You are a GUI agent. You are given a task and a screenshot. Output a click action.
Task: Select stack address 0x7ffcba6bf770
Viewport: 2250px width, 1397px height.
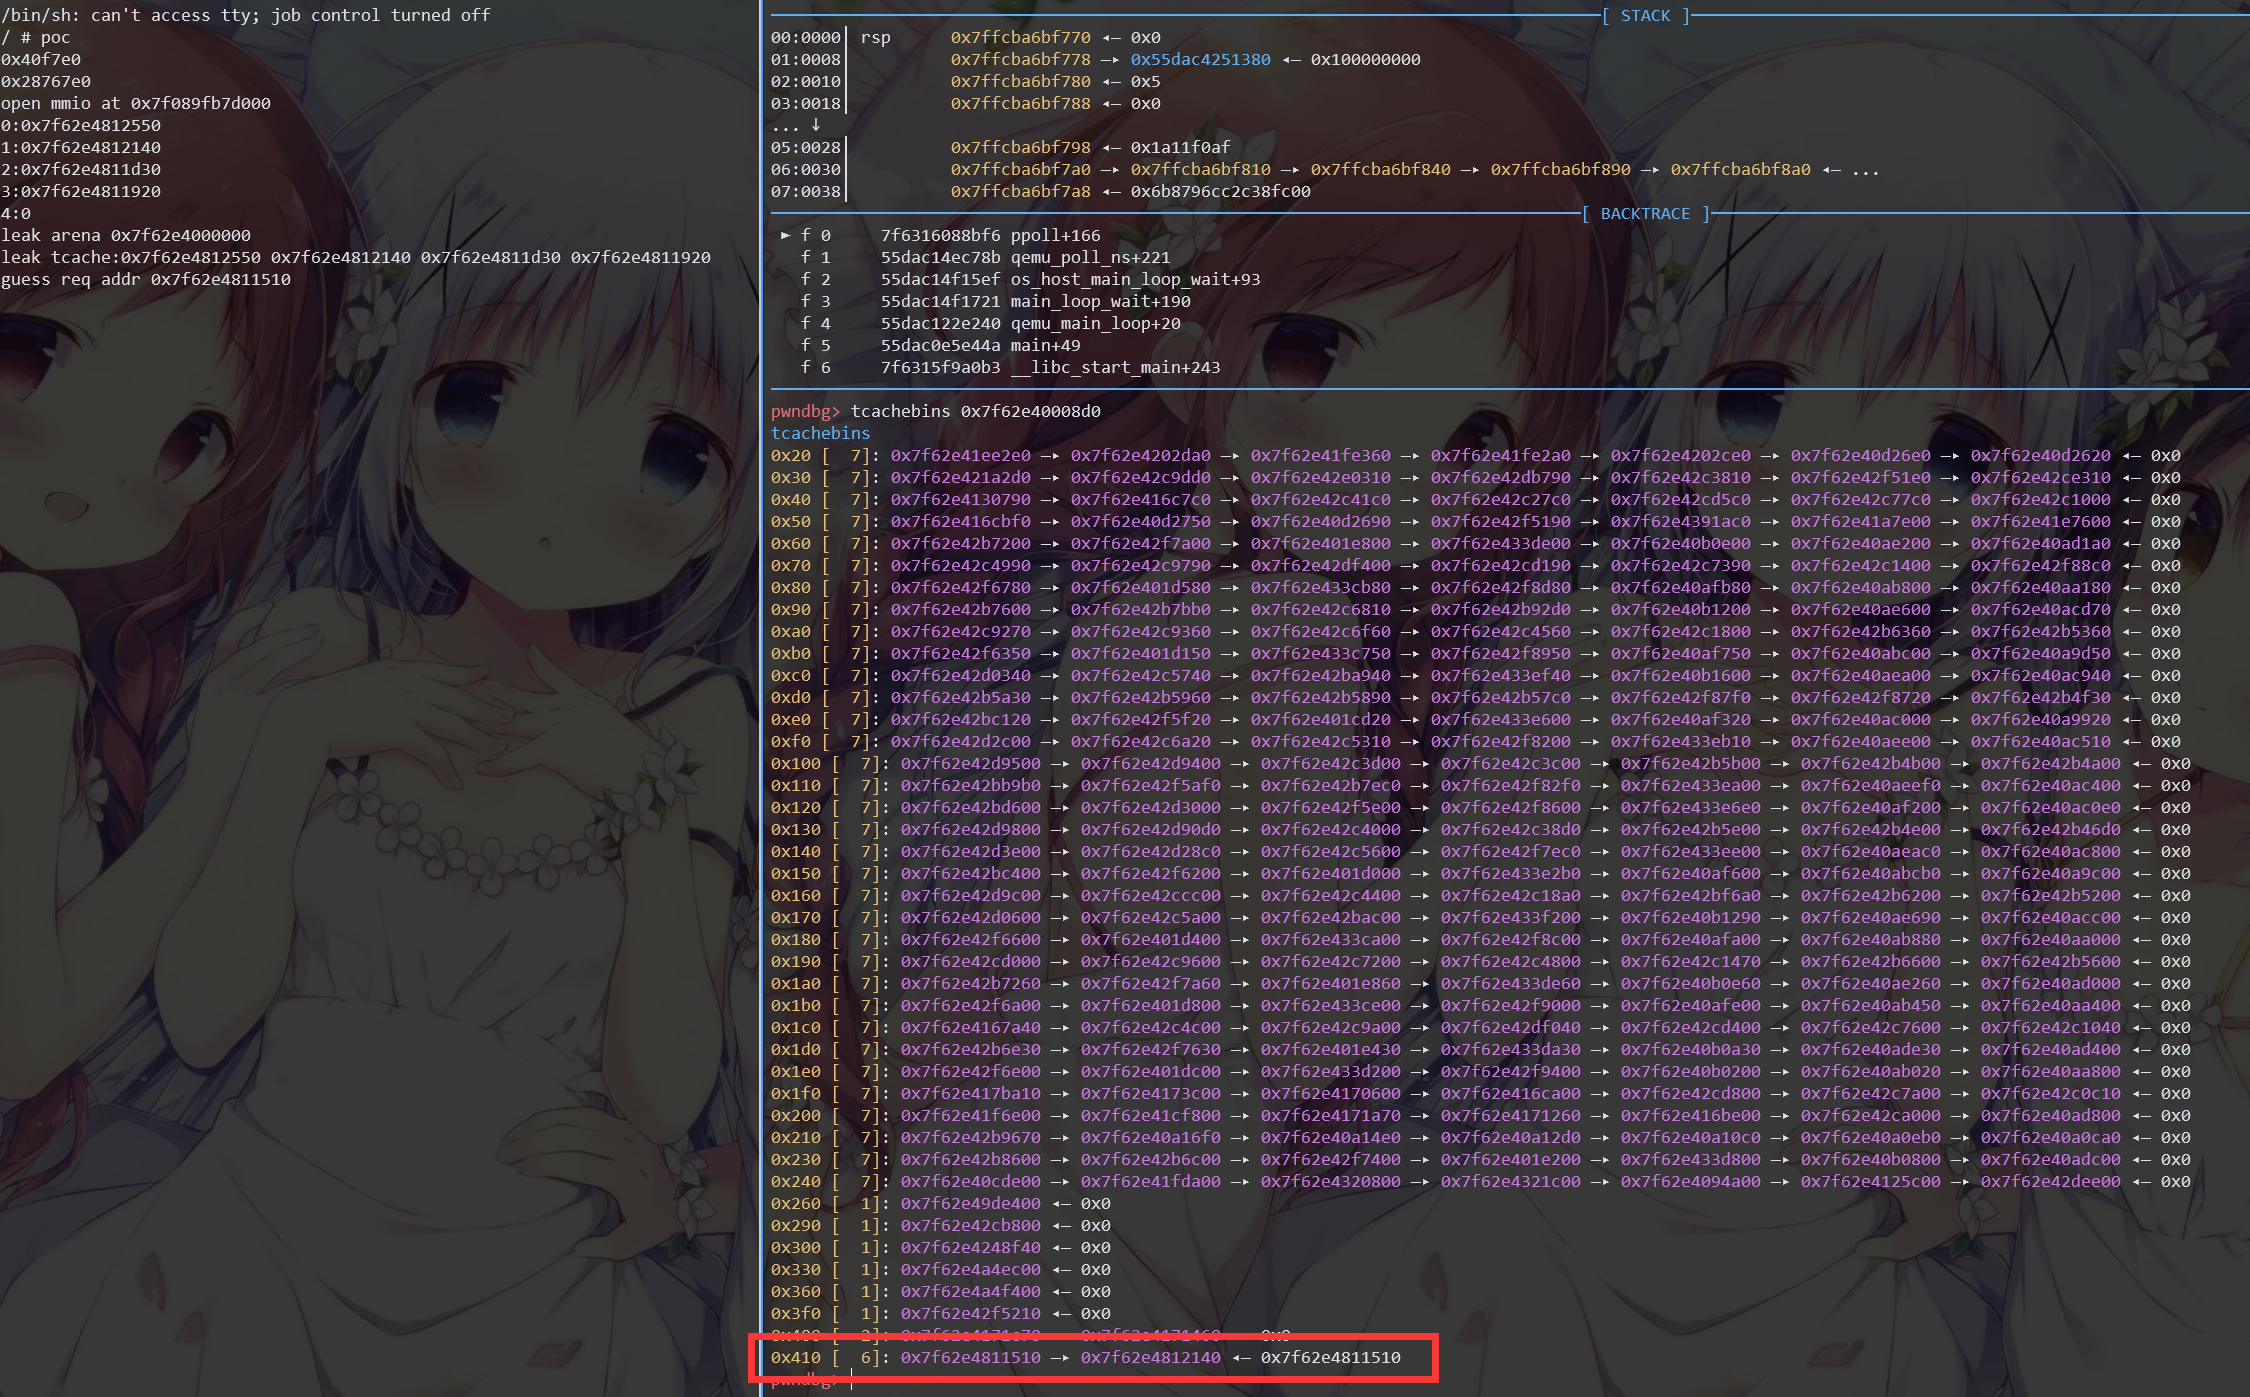coord(1021,37)
